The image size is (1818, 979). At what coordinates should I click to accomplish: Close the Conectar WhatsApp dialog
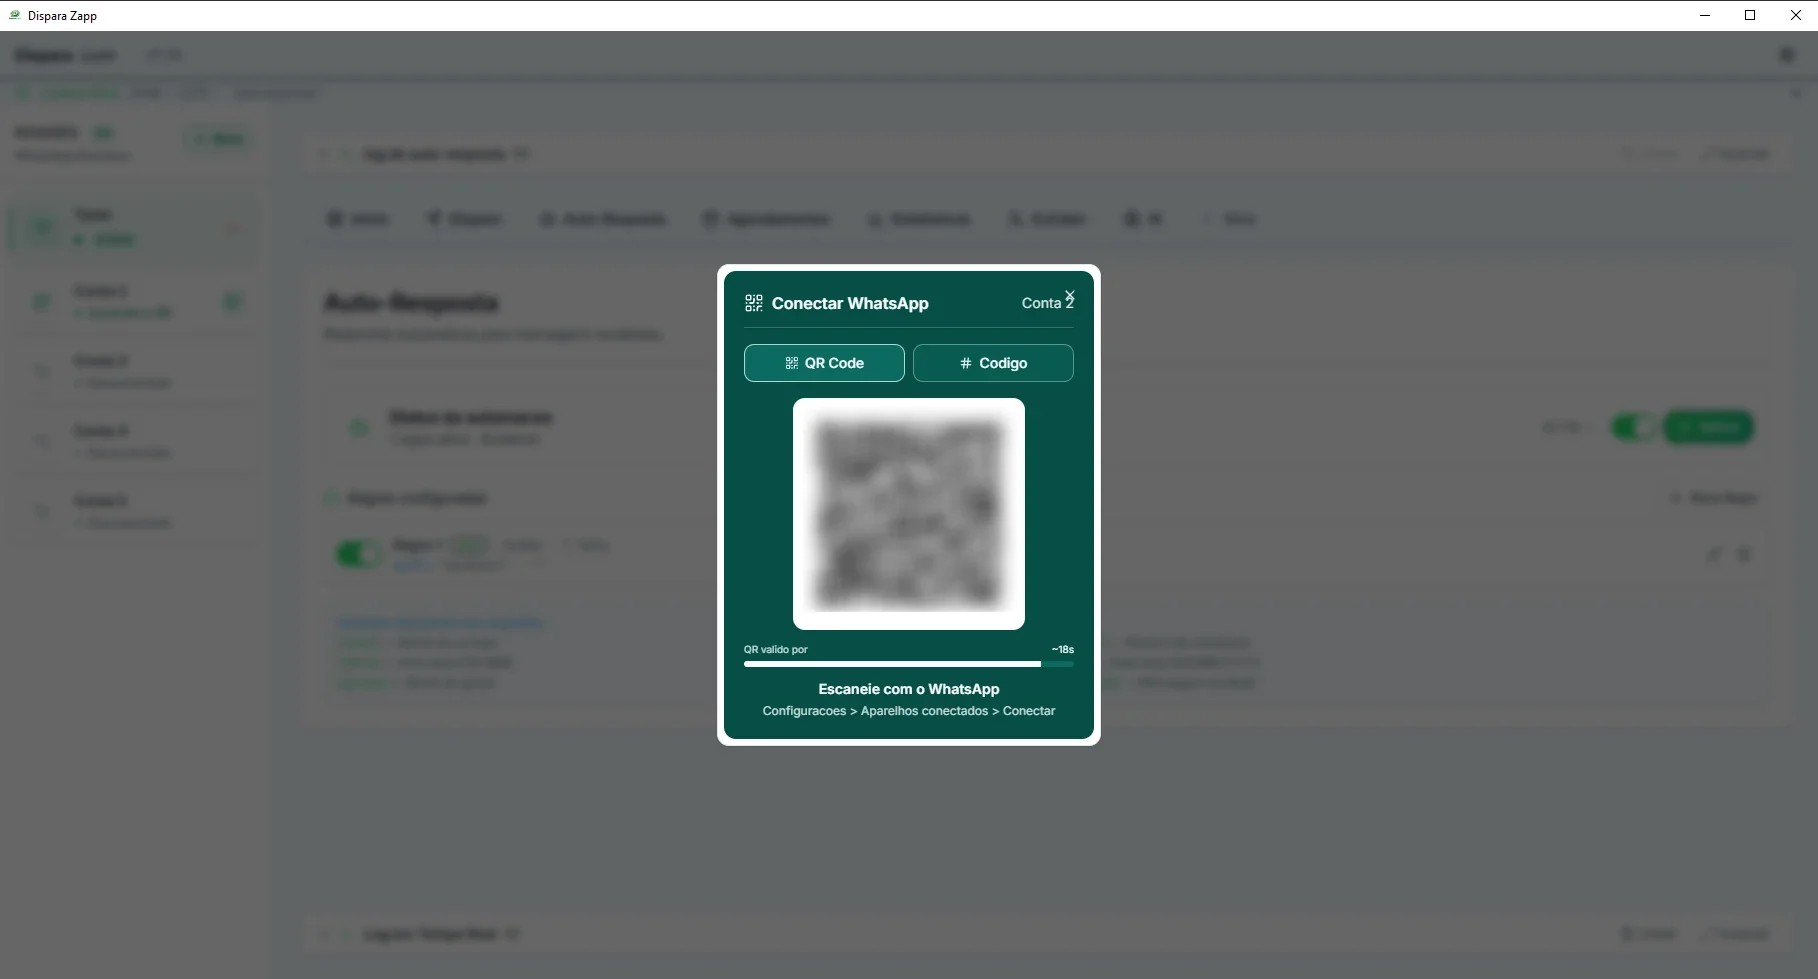click(x=1070, y=295)
